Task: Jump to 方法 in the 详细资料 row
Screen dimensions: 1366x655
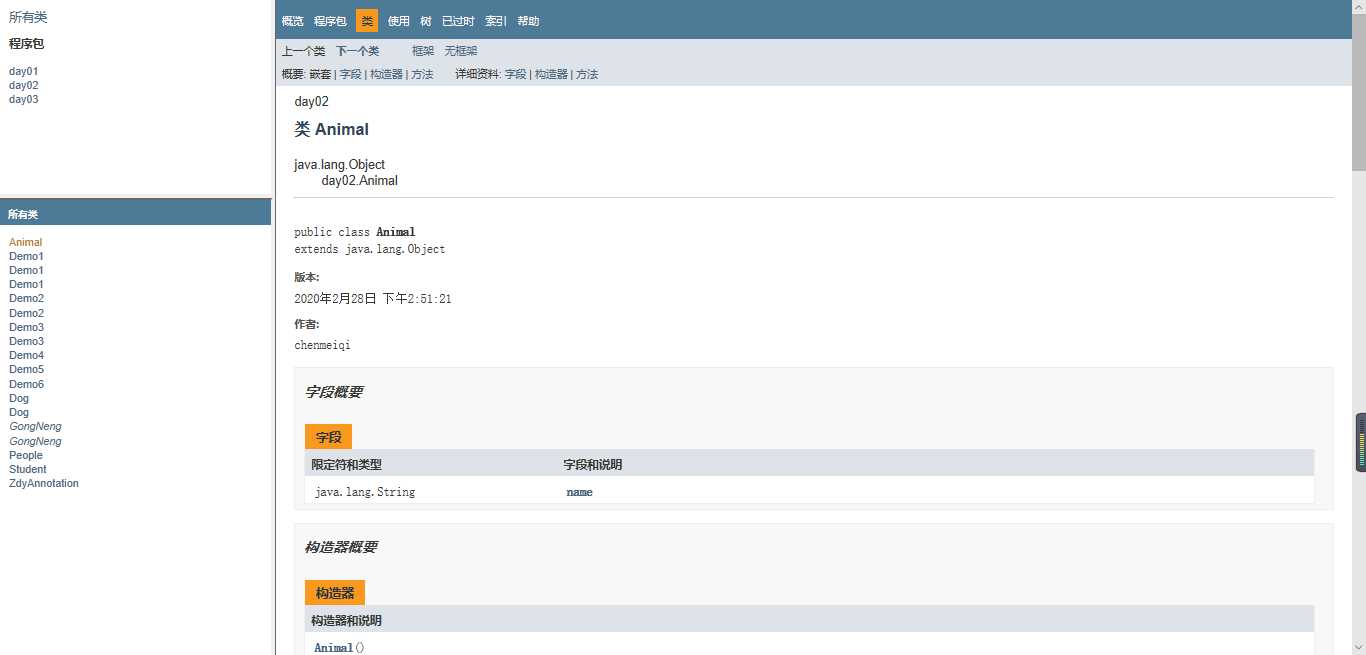Action: pos(587,74)
